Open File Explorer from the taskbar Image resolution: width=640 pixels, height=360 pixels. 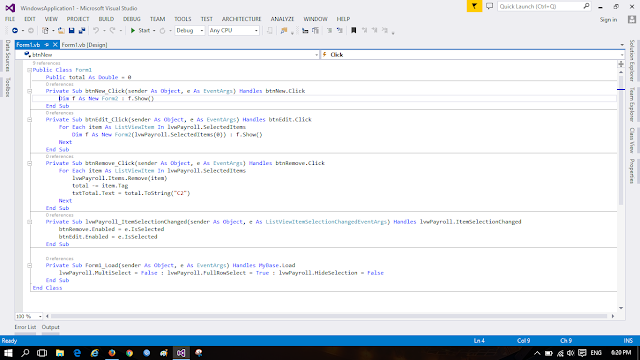(x=60, y=353)
